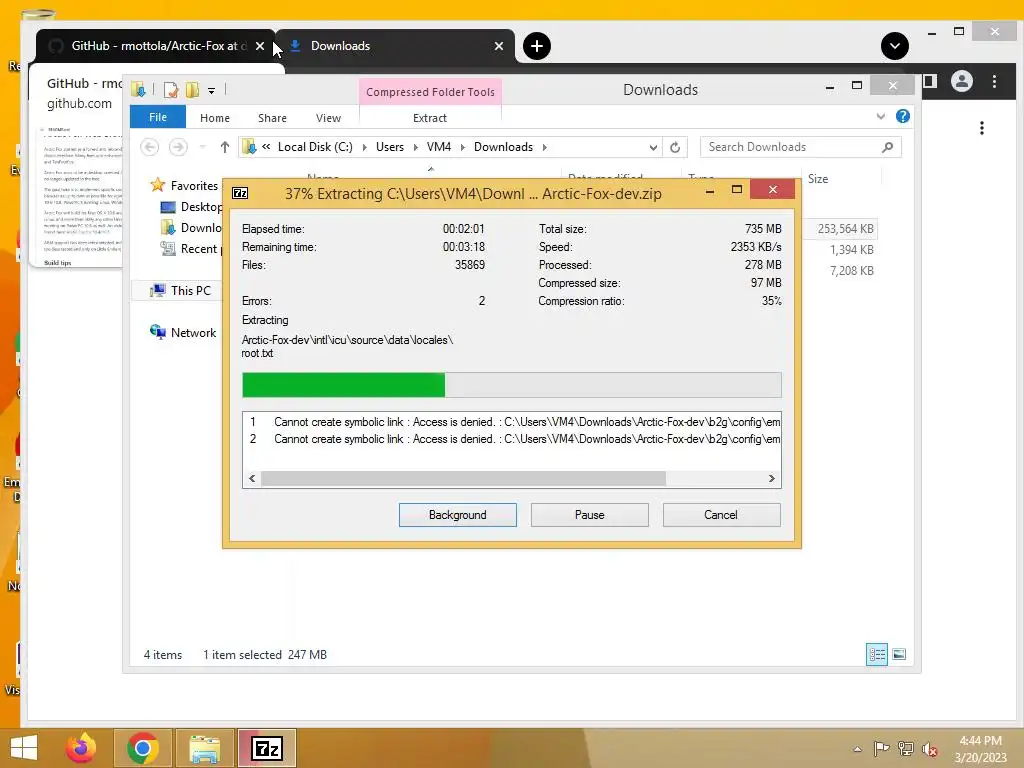The image size is (1024, 768).
Task: Open the Extract ribbon tab
Action: point(430,118)
